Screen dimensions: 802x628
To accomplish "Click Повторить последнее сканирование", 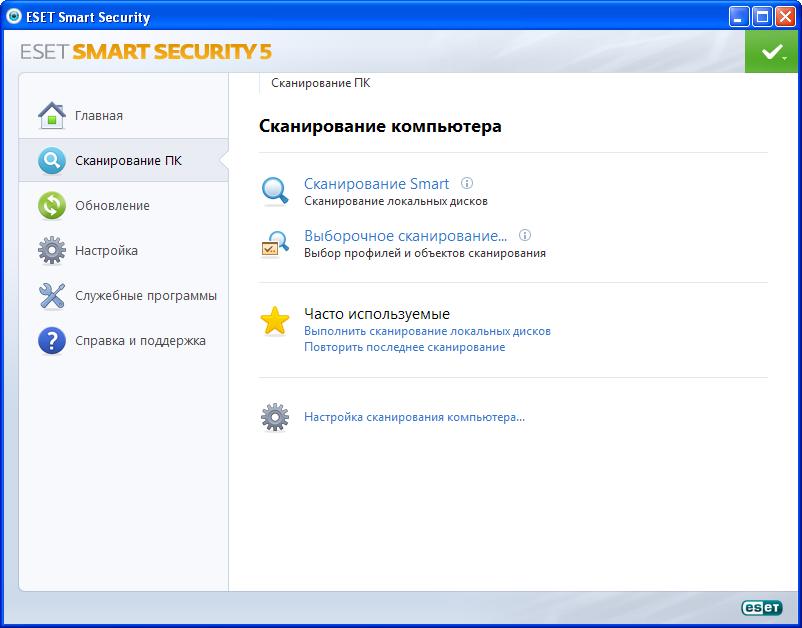I will pos(405,347).
